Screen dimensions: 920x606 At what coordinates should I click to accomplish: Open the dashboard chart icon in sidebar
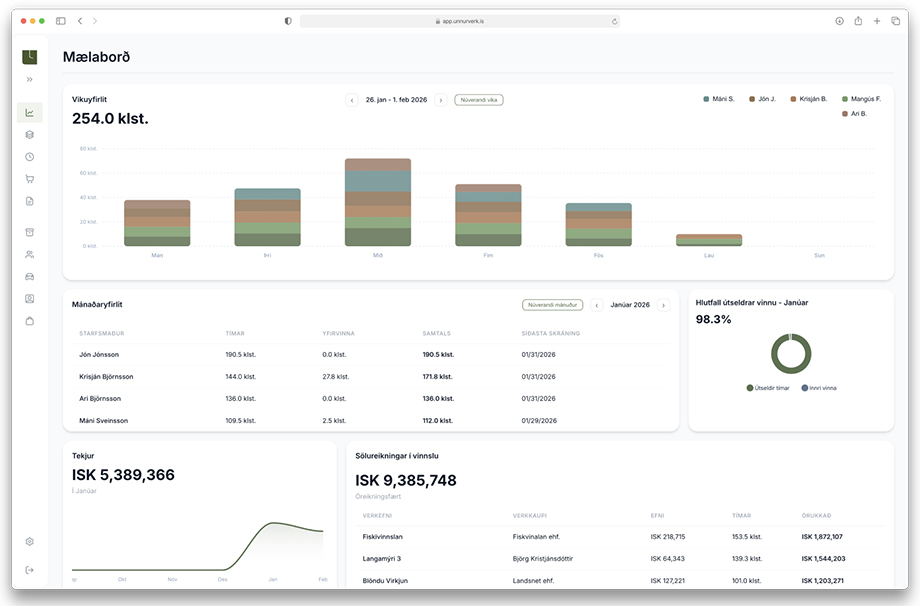[x=30, y=112]
